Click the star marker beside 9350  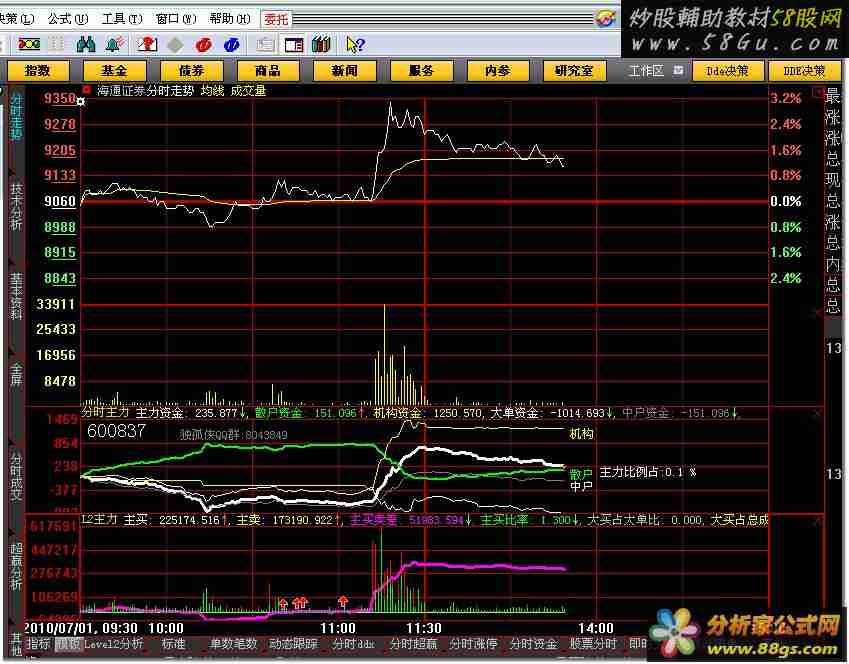pos(81,101)
